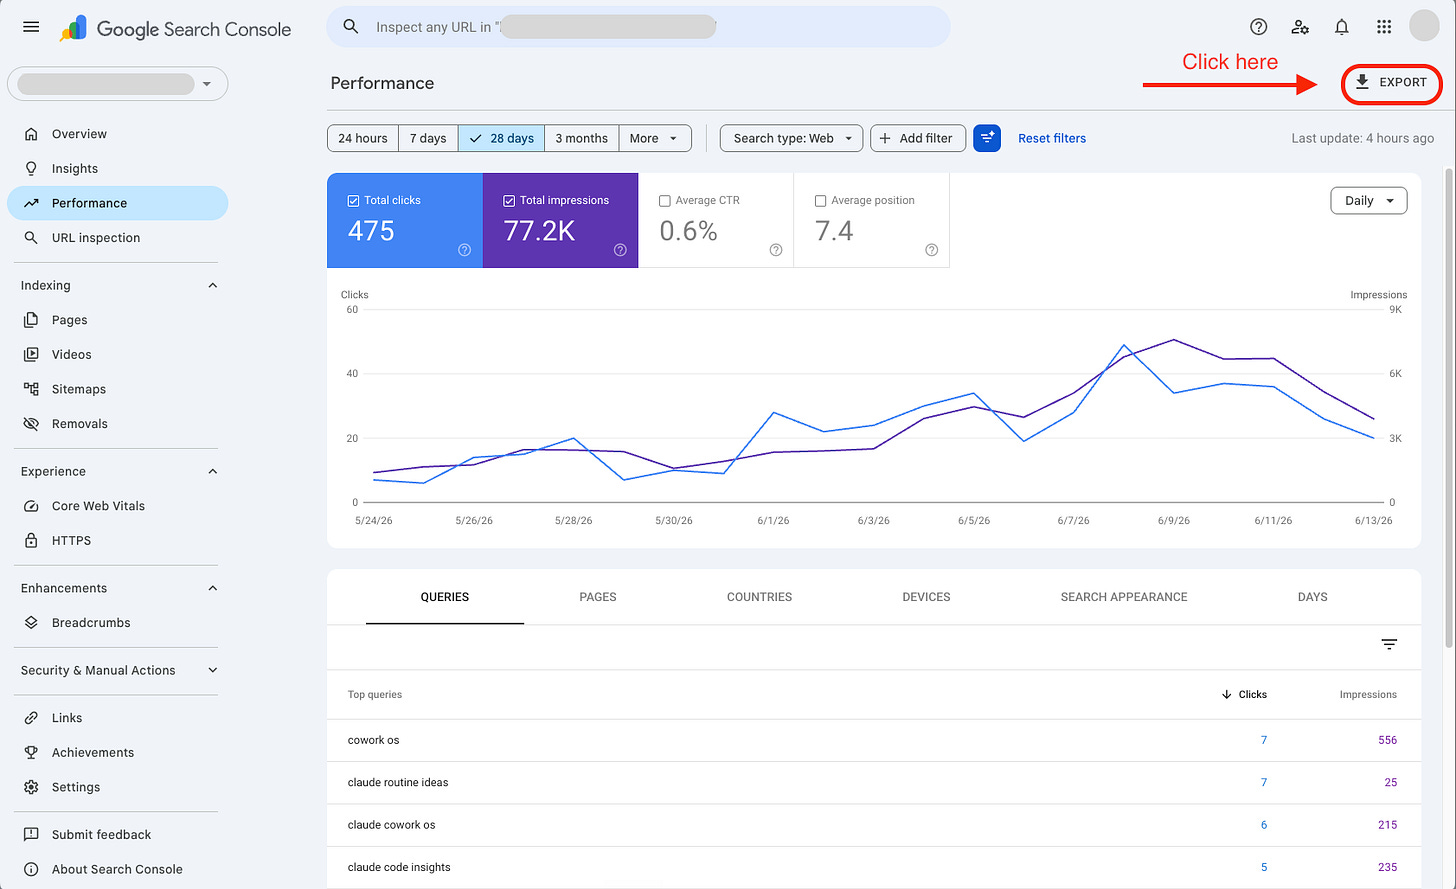The image size is (1456, 889).
Task: Collapse the Experience section
Action: (x=212, y=472)
